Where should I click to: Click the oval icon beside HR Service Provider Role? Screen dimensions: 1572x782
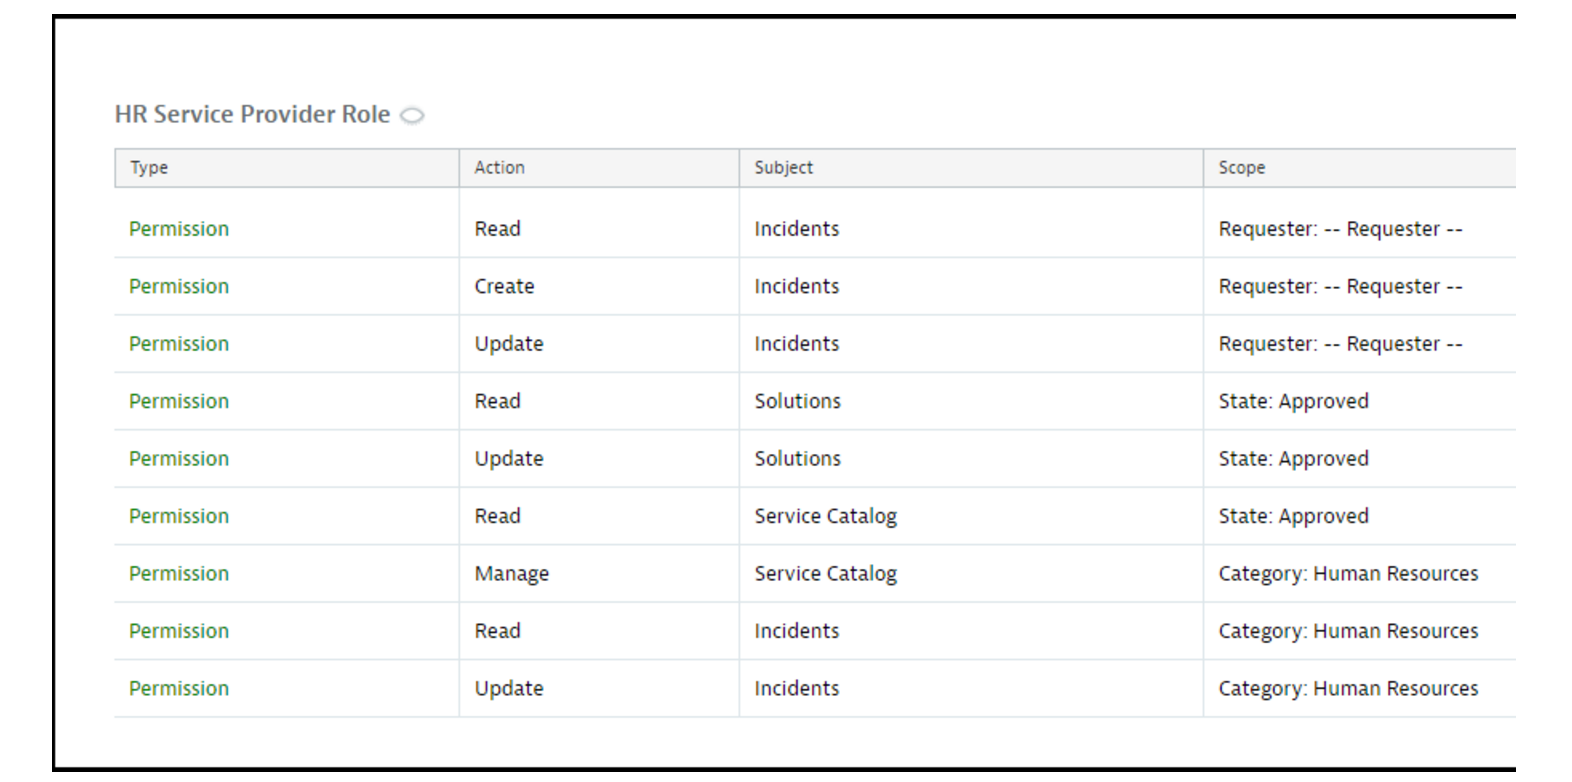point(412,116)
